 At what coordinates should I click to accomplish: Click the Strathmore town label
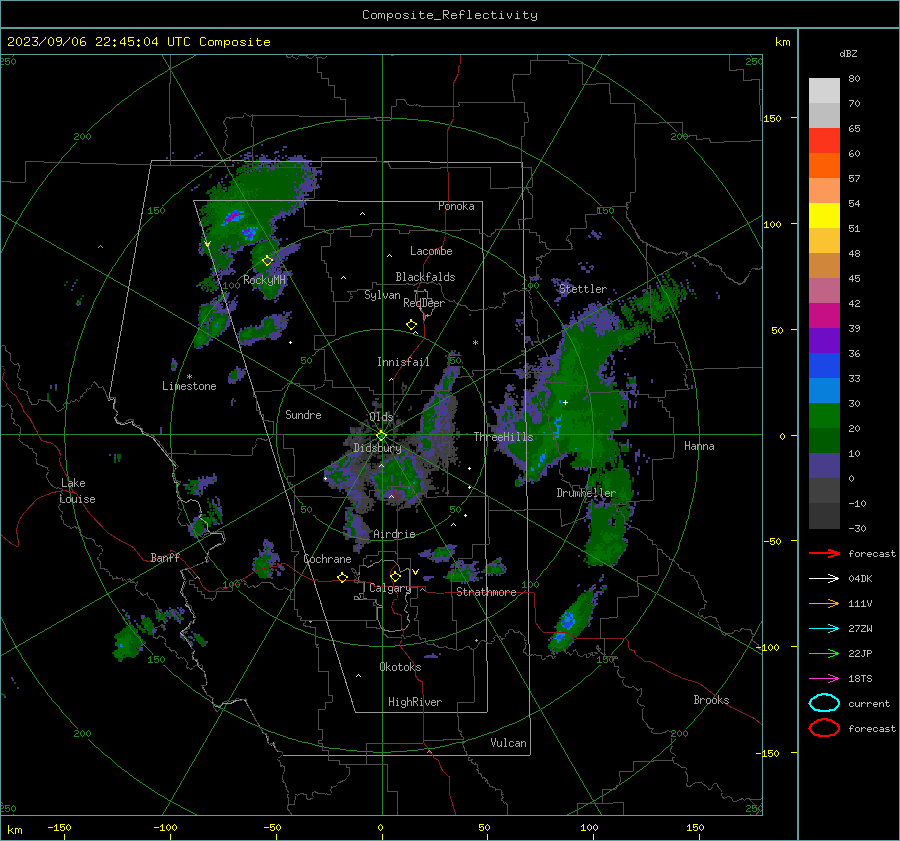click(486, 592)
